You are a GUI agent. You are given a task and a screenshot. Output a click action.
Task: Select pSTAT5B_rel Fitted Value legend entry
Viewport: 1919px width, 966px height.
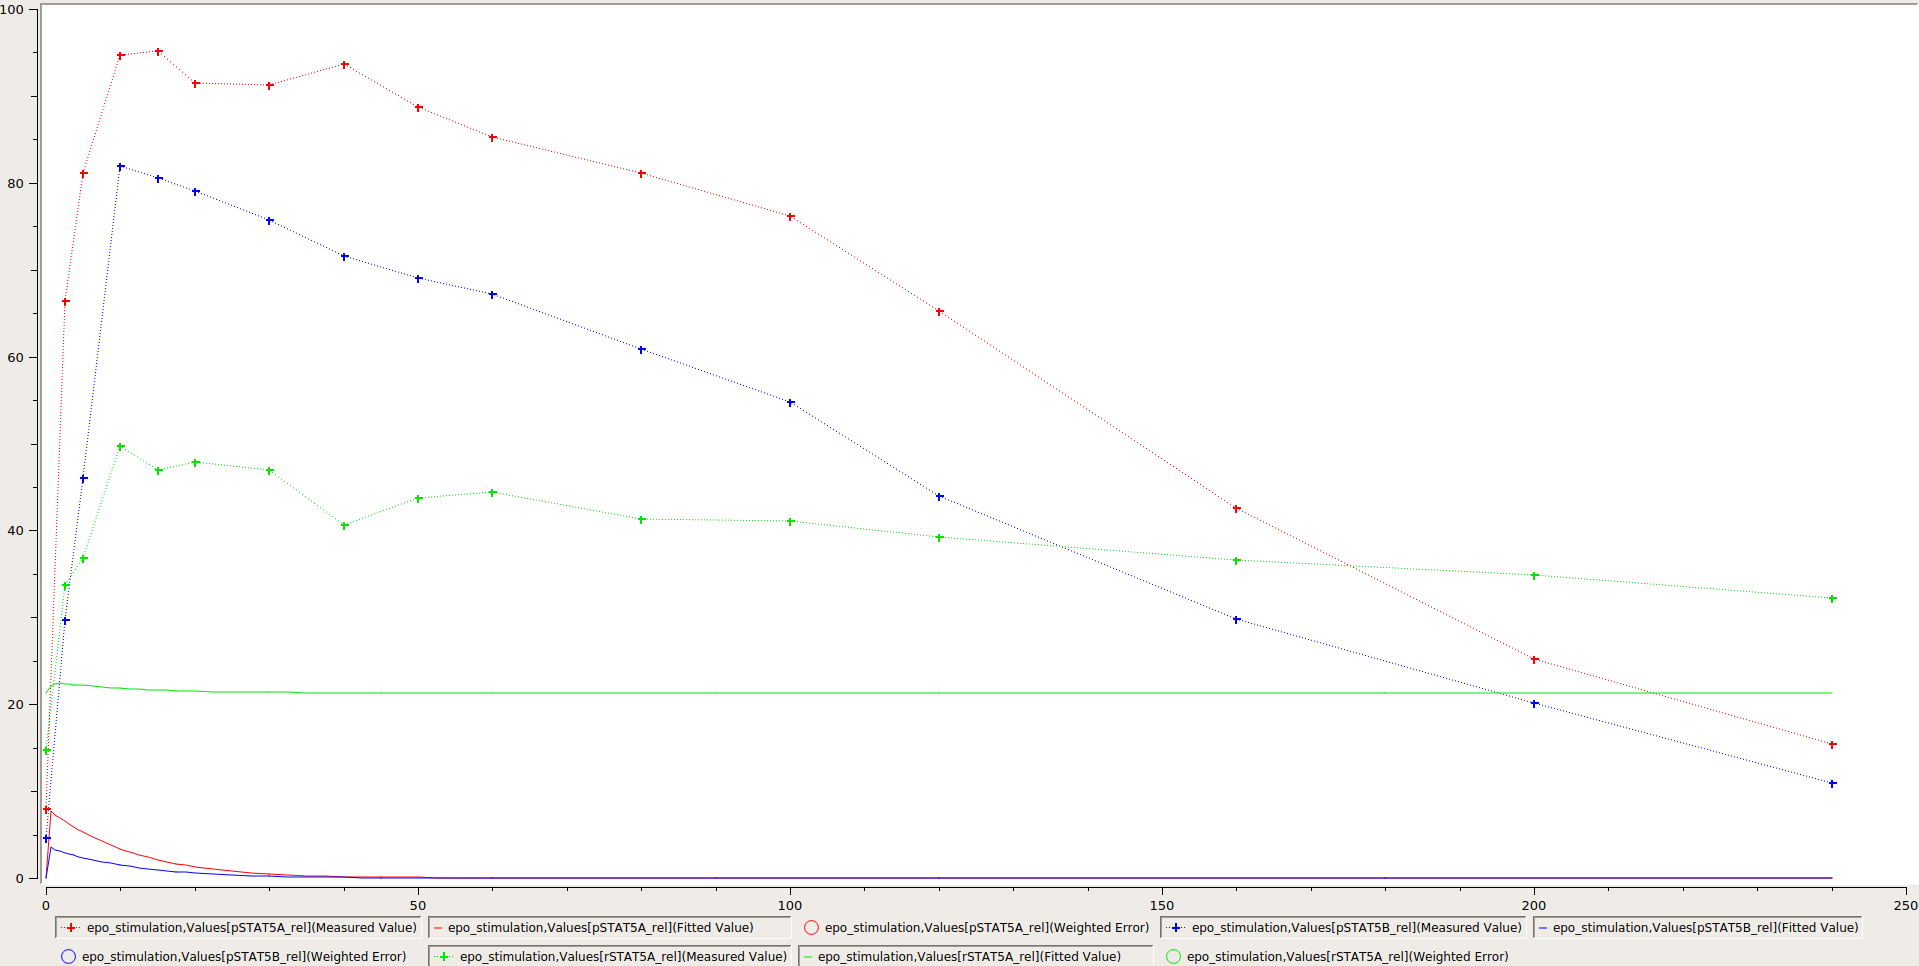(1697, 928)
